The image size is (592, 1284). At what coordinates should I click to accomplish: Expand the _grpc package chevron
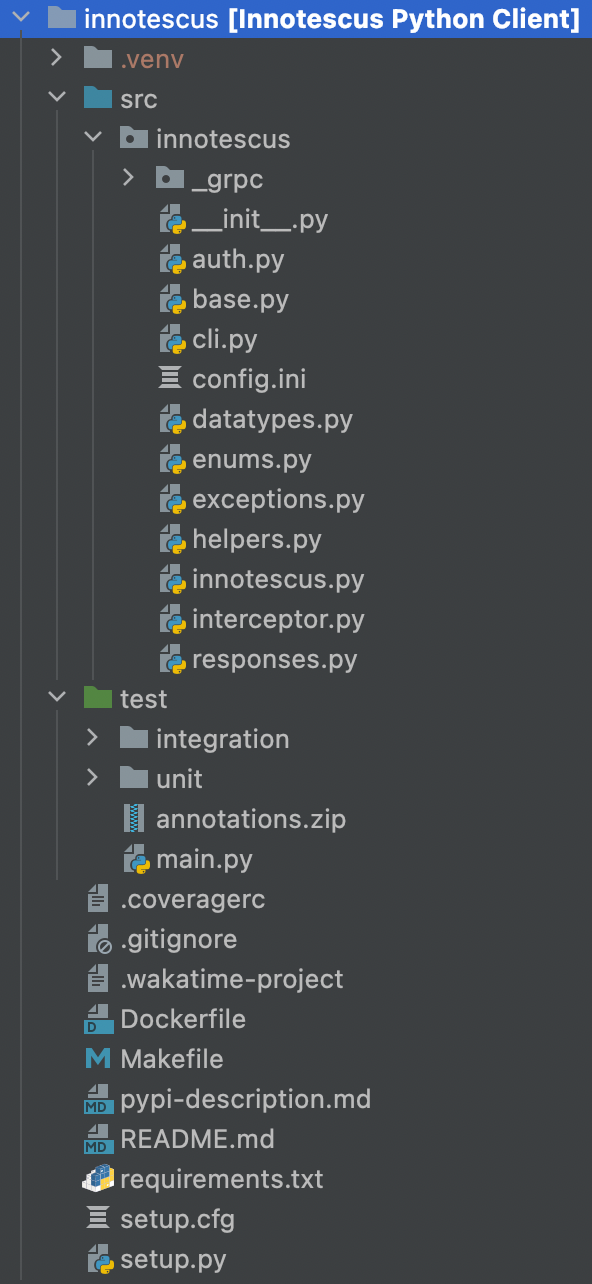(128, 178)
